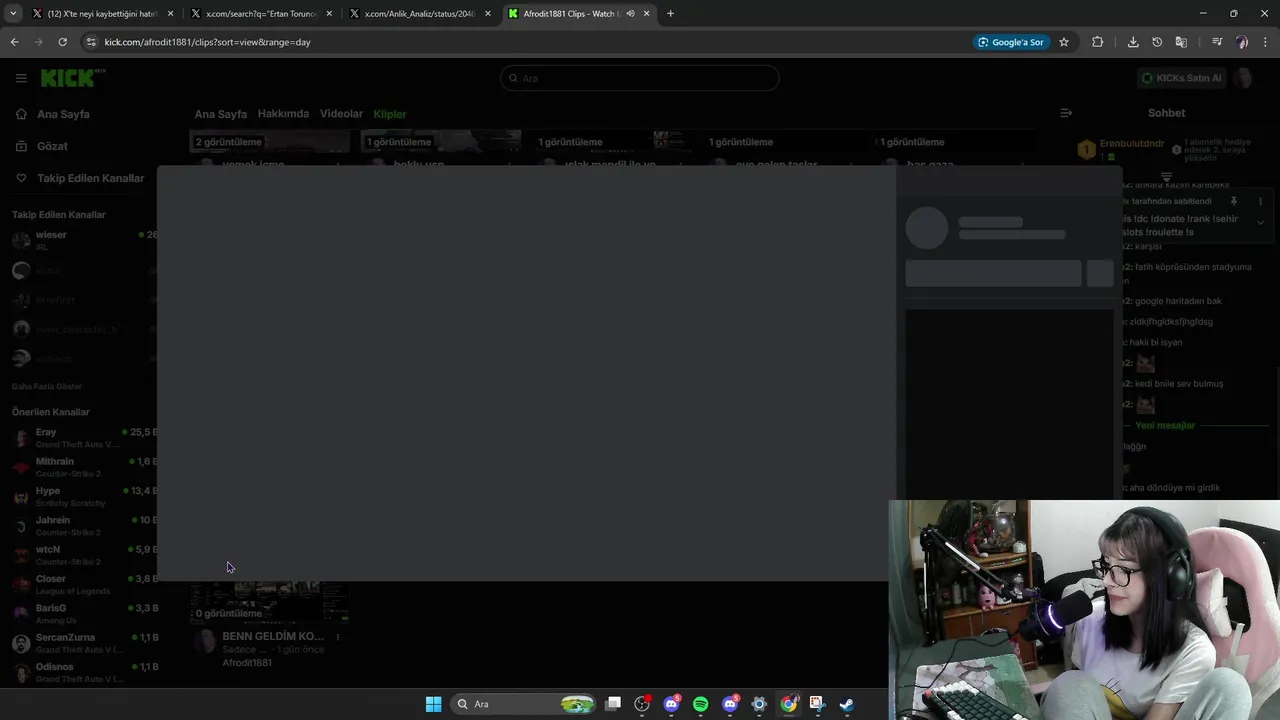Screen dimensions: 1280x720
Task: Open the Google Translate toolbar icon
Action: pyautogui.click(x=1181, y=42)
